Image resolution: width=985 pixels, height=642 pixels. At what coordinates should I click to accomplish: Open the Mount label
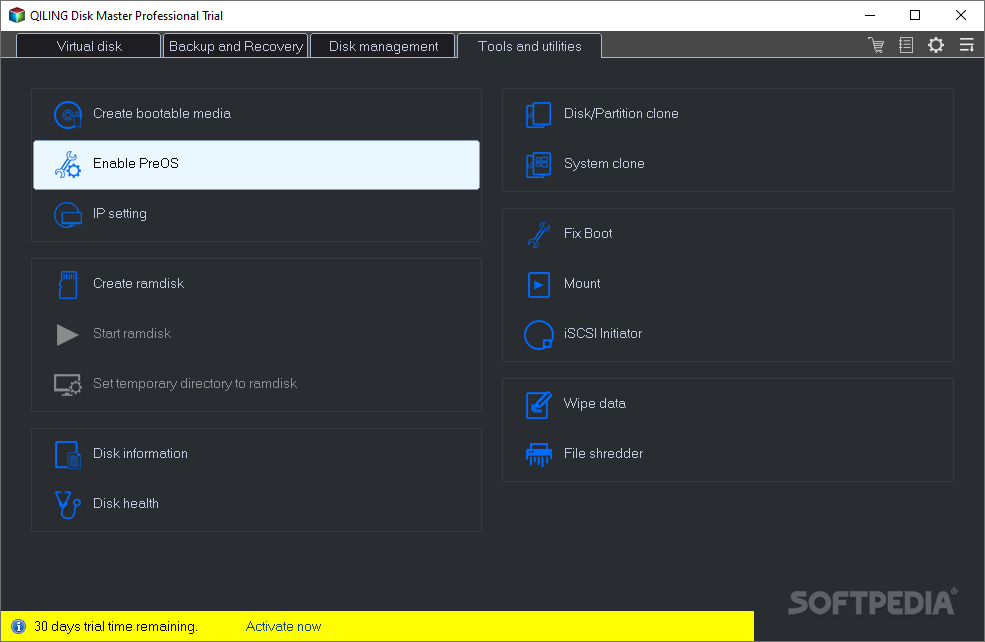coord(582,284)
